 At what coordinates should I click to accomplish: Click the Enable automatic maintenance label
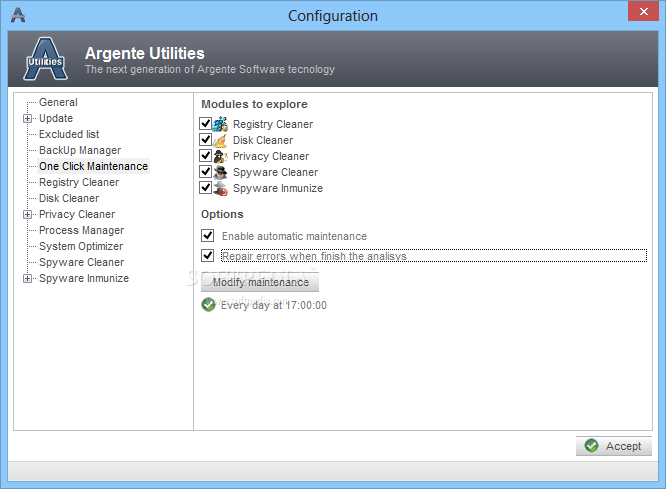pyautogui.click(x=294, y=236)
